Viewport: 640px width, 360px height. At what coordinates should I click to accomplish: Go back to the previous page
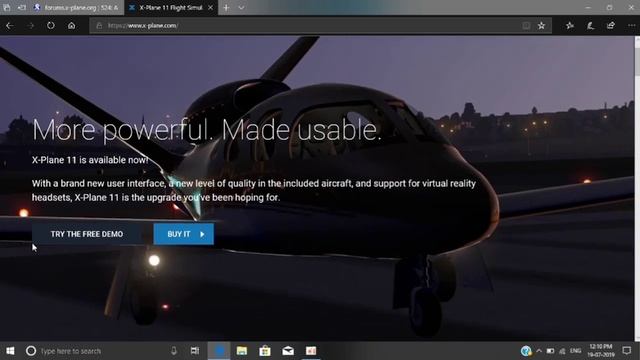pos(10,25)
